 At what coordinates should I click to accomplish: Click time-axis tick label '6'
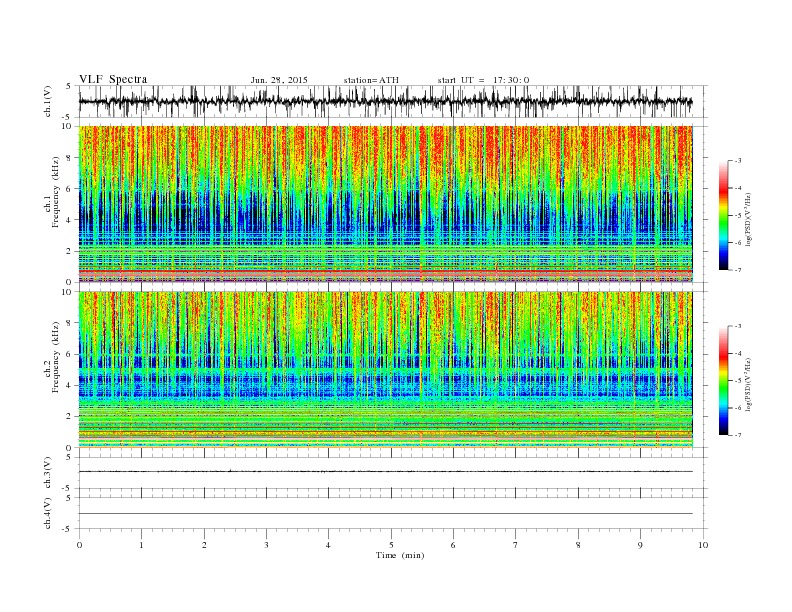[x=453, y=545]
